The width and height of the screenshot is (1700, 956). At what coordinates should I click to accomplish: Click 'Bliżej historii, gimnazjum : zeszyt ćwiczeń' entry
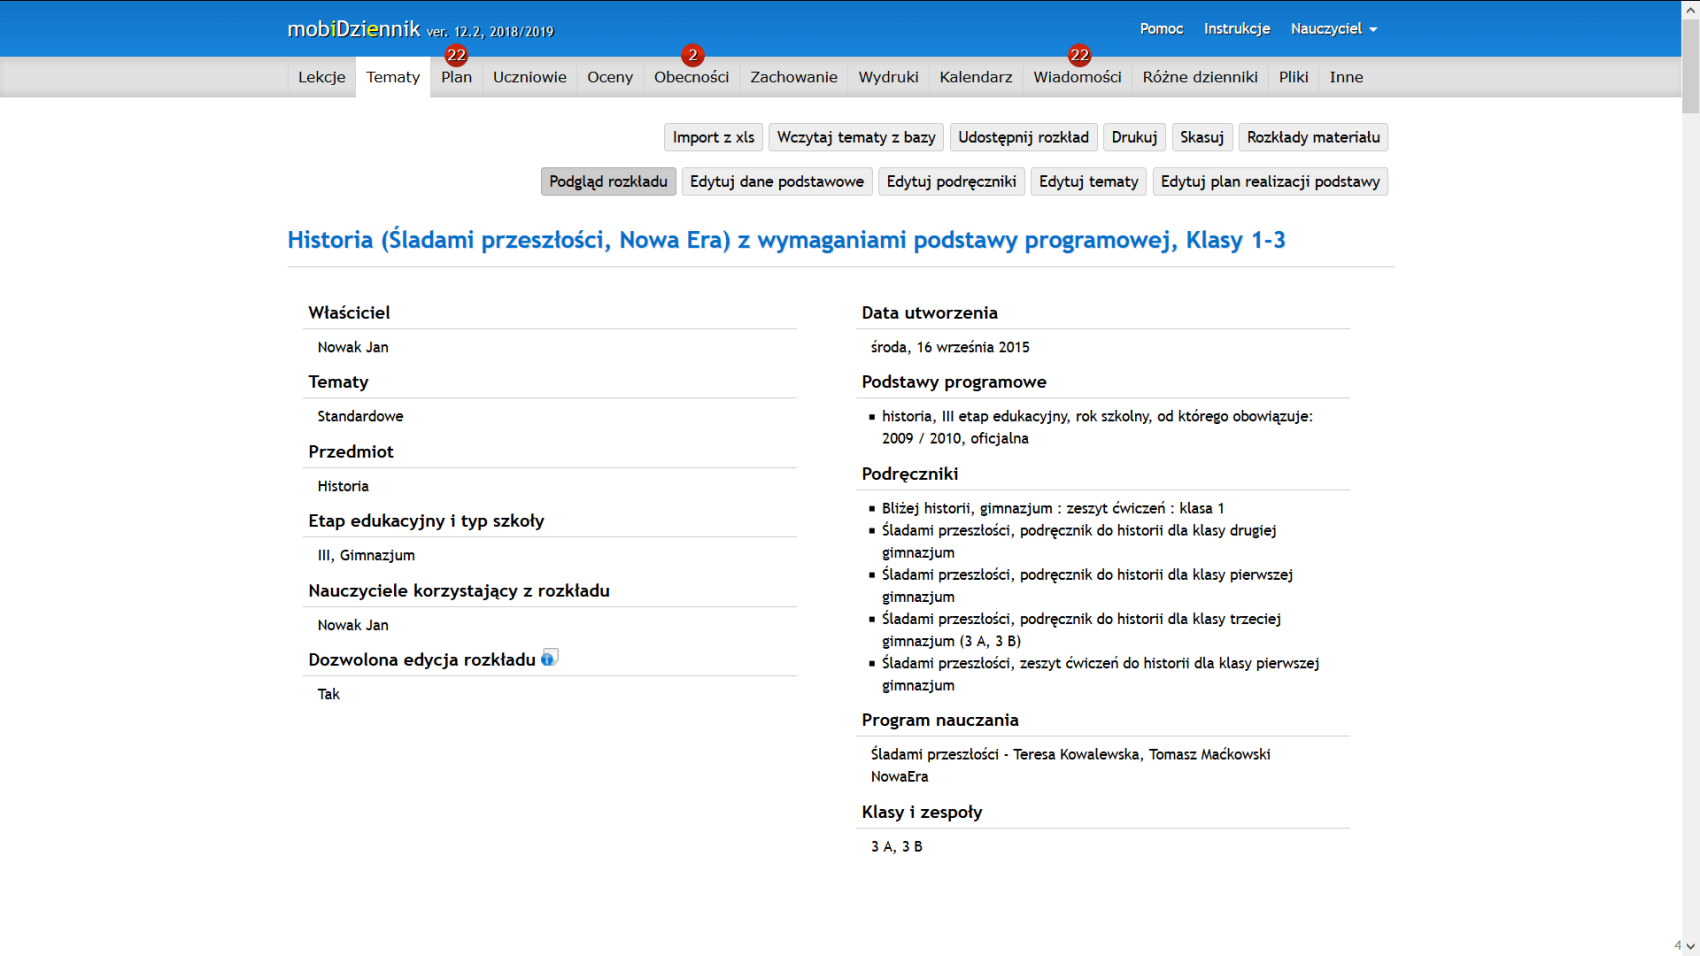point(1053,508)
